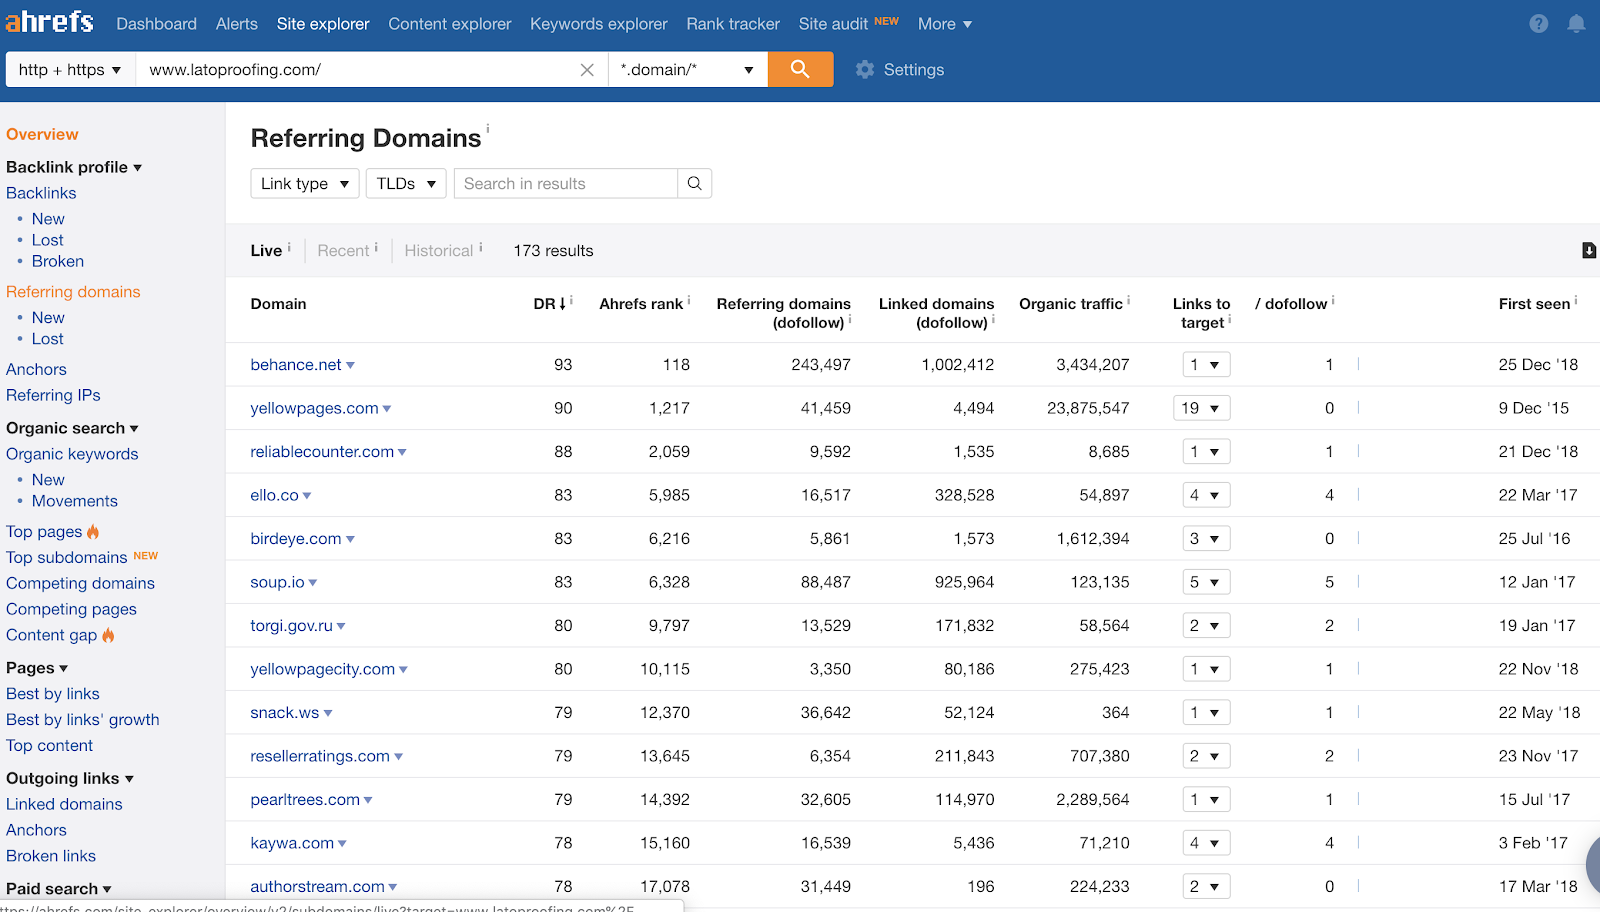Click the export download icon above the table
1600x912 pixels.
pos(1588,251)
